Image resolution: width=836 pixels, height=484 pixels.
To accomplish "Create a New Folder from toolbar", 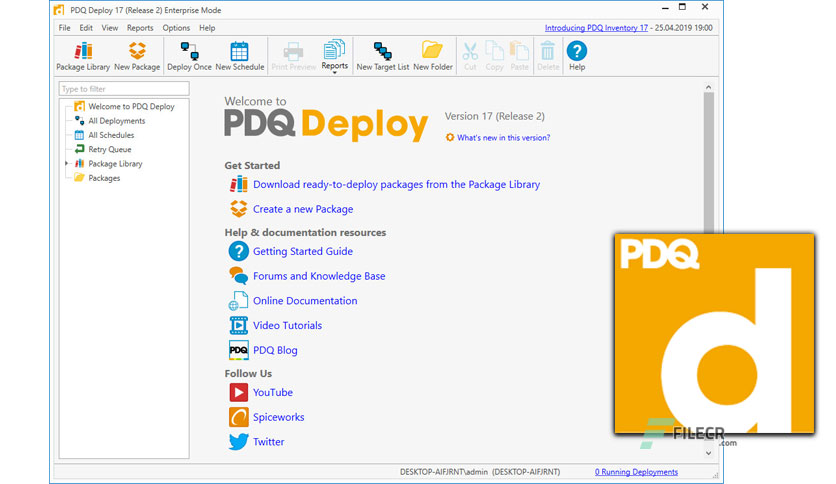I will (x=432, y=56).
